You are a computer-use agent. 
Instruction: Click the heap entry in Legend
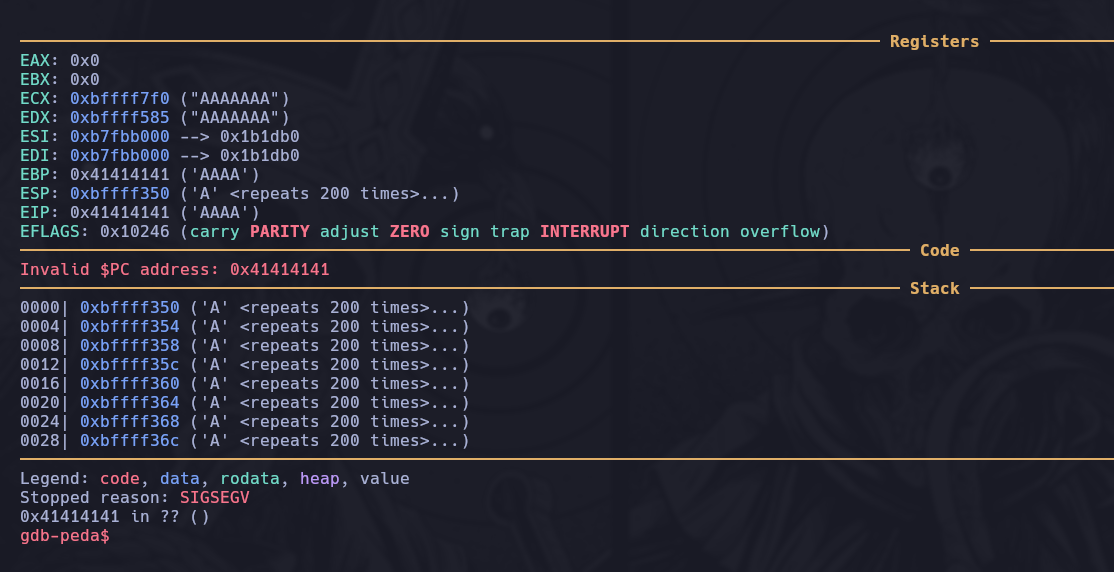[319, 479]
